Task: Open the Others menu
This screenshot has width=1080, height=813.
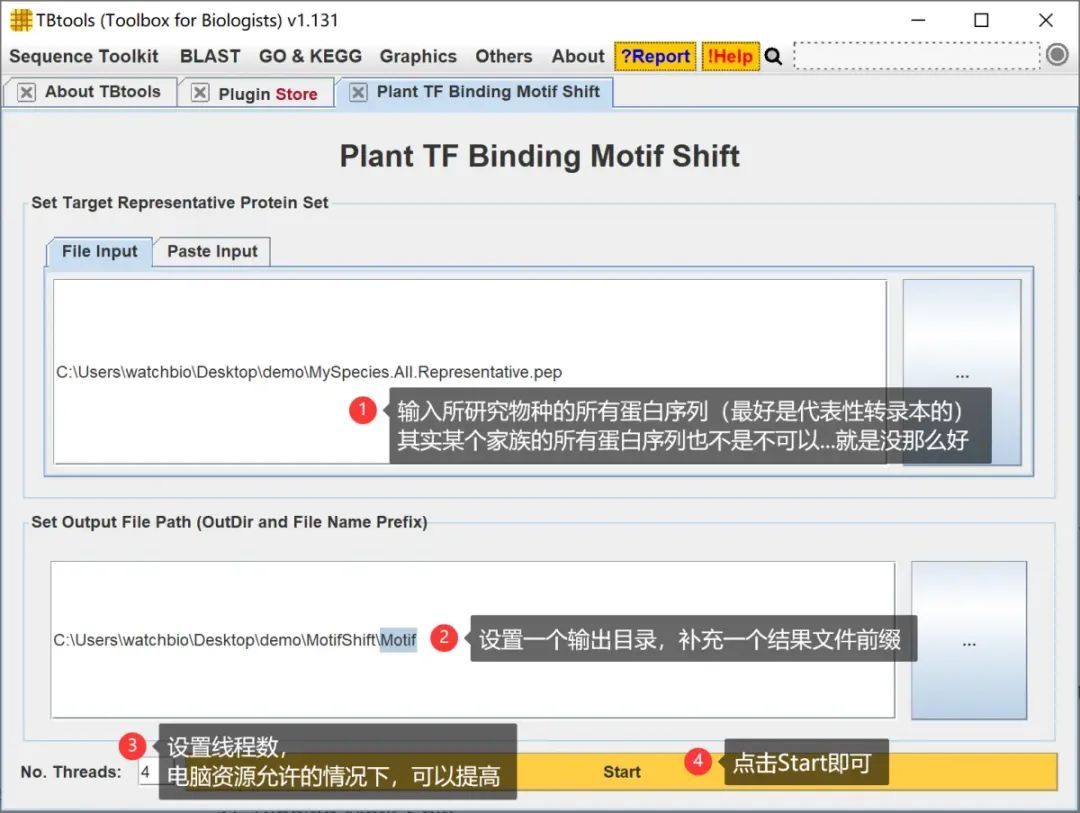Action: [x=503, y=56]
